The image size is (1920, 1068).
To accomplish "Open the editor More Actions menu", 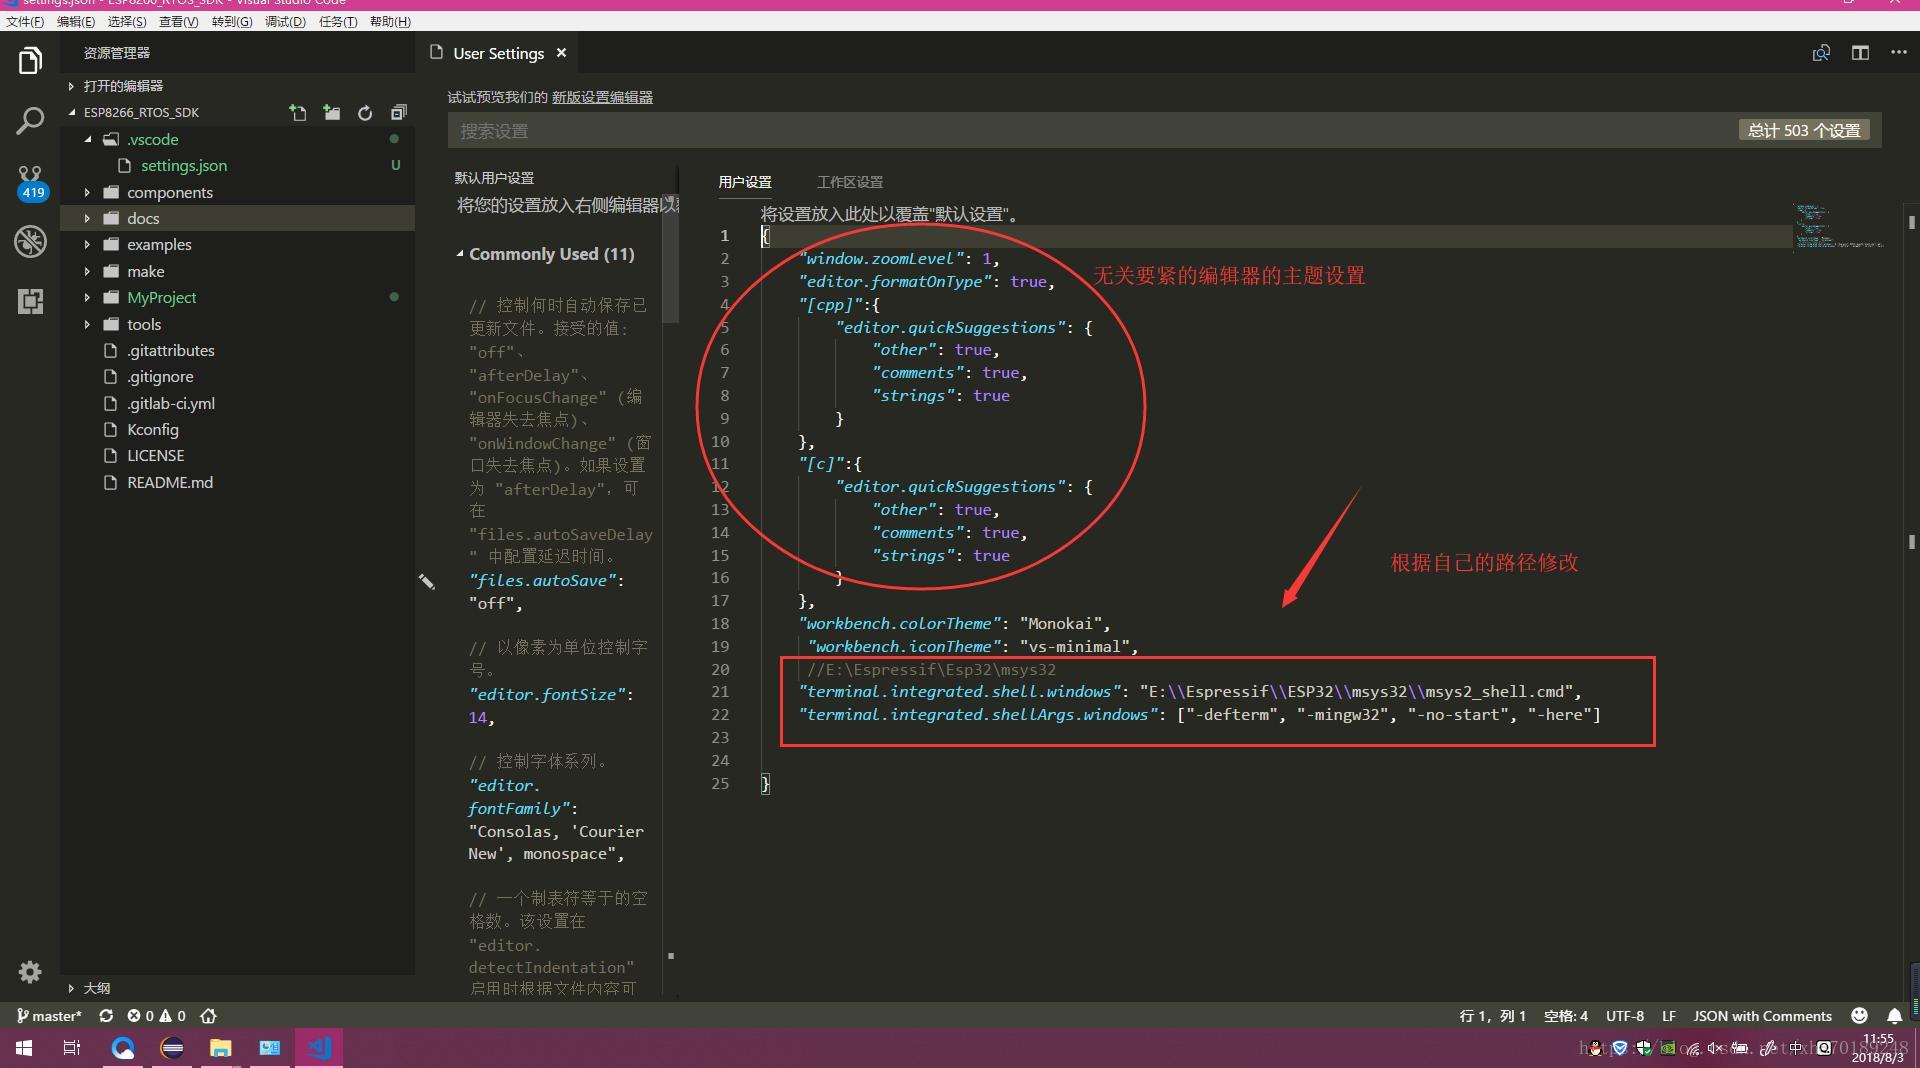I will coord(1898,52).
